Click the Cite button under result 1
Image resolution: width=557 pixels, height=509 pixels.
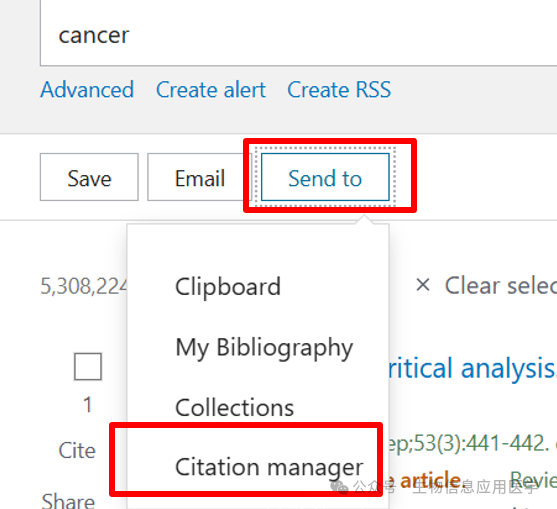point(77,450)
